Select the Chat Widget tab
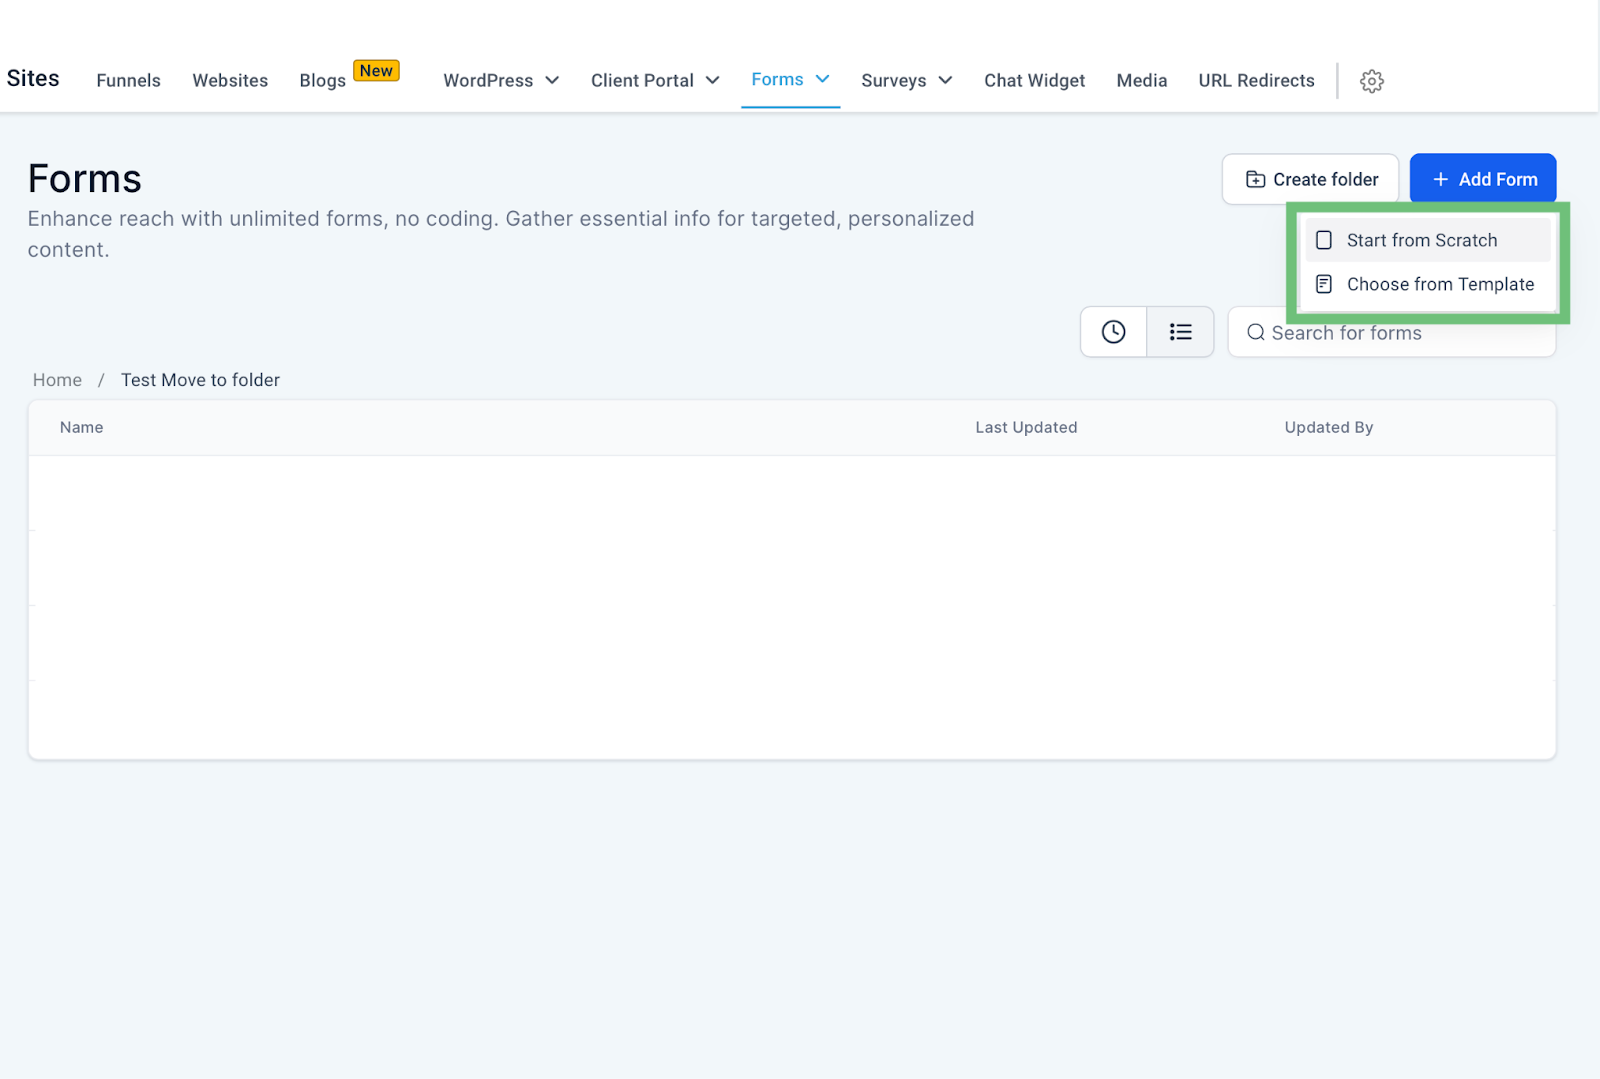Viewport: 1600px width, 1079px height. 1034,81
